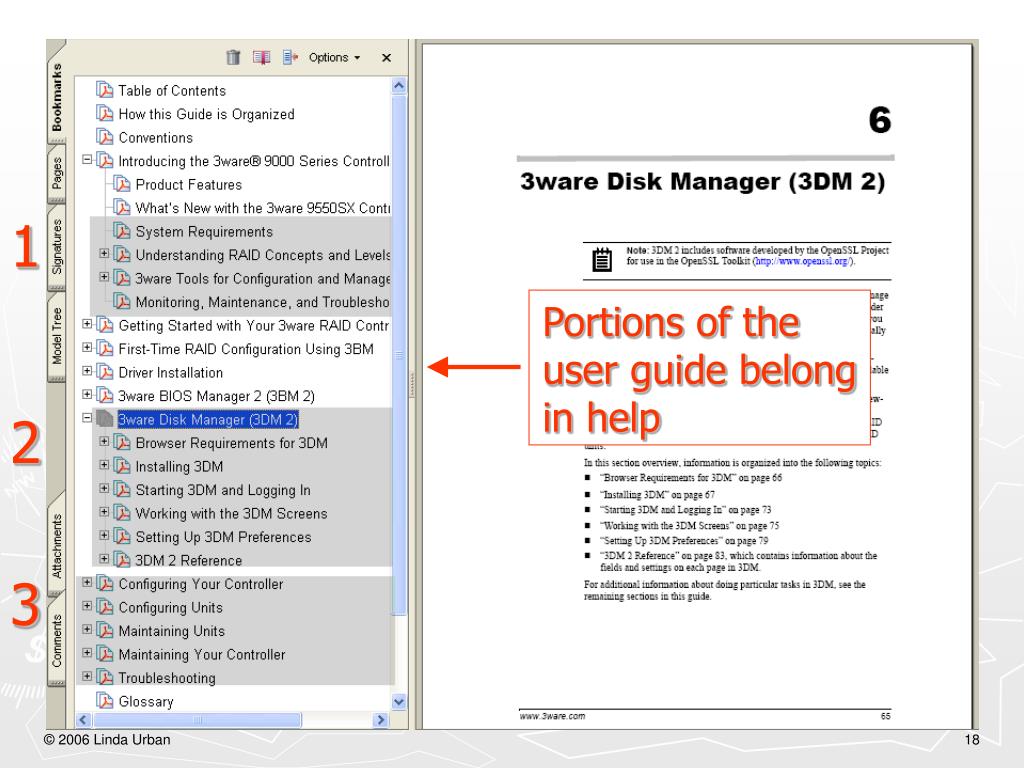This screenshot has width=1024, height=768.
Task: Click PDF icon beside Driver Installation
Action: pos(104,372)
